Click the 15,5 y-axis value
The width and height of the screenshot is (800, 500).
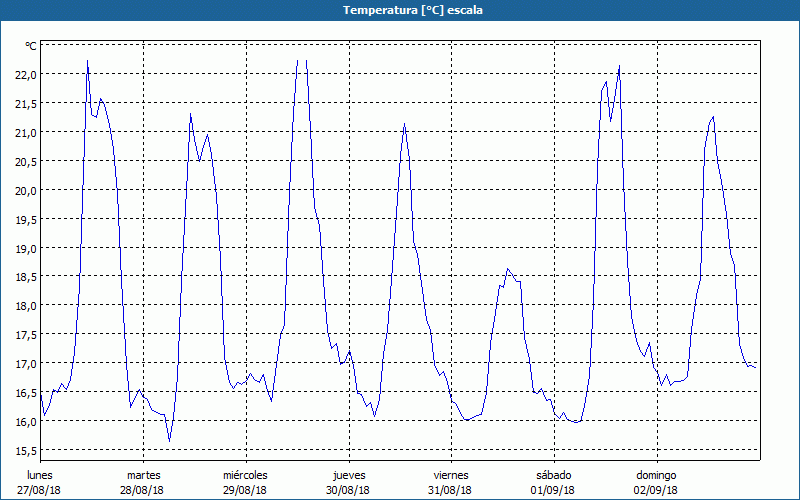tap(26, 451)
